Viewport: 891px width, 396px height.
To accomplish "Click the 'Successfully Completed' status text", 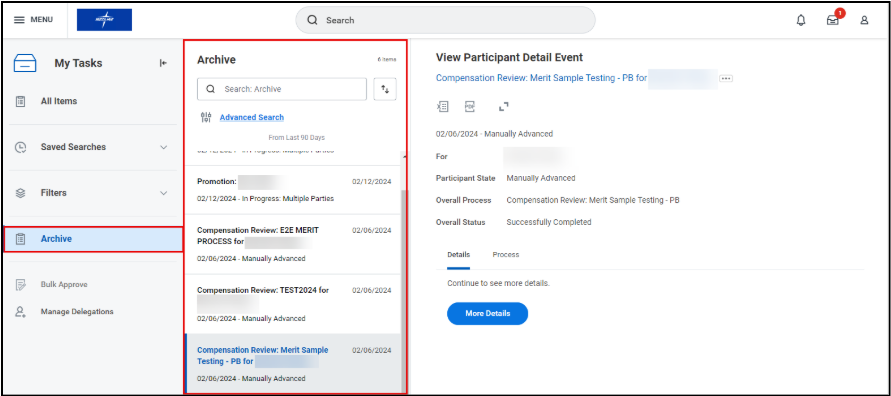I will [x=549, y=222].
